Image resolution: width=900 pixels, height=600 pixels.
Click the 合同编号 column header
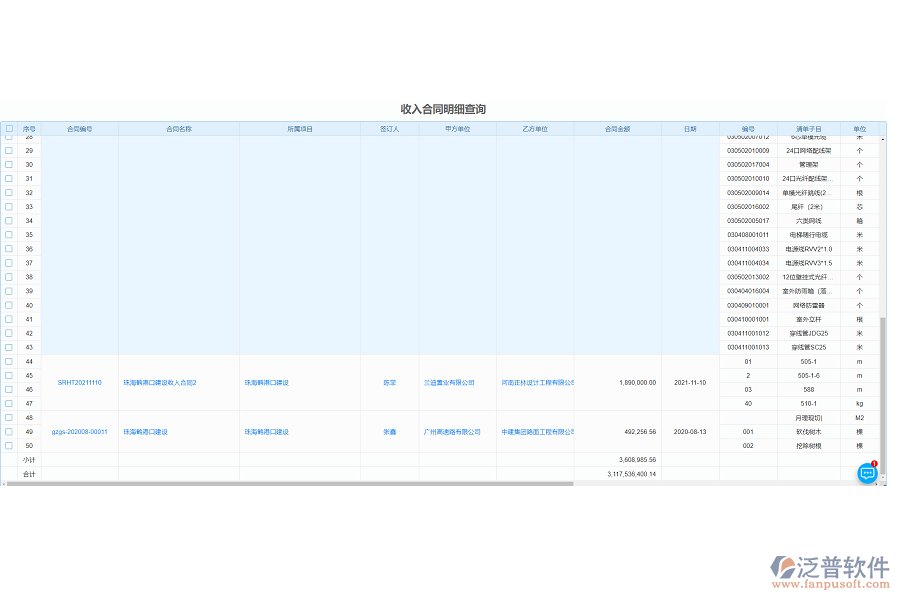click(x=80, y=129)
